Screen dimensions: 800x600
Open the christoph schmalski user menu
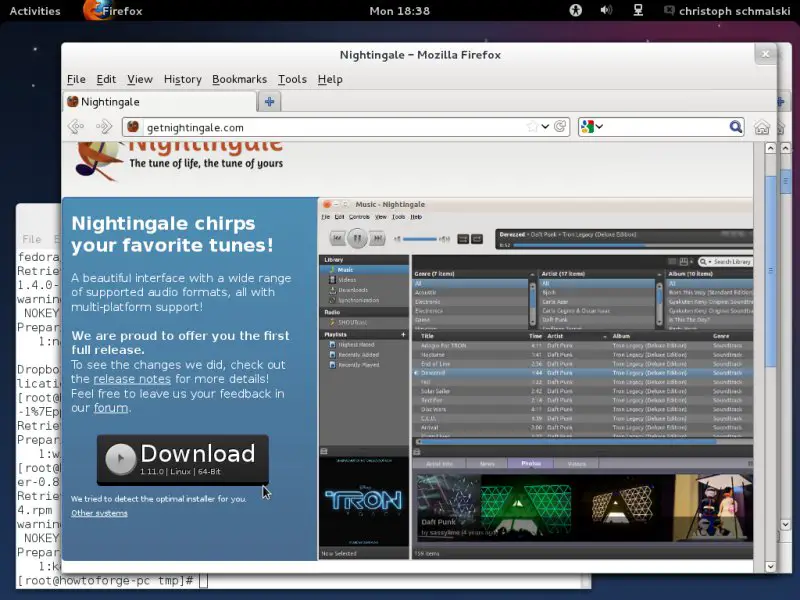728,11
